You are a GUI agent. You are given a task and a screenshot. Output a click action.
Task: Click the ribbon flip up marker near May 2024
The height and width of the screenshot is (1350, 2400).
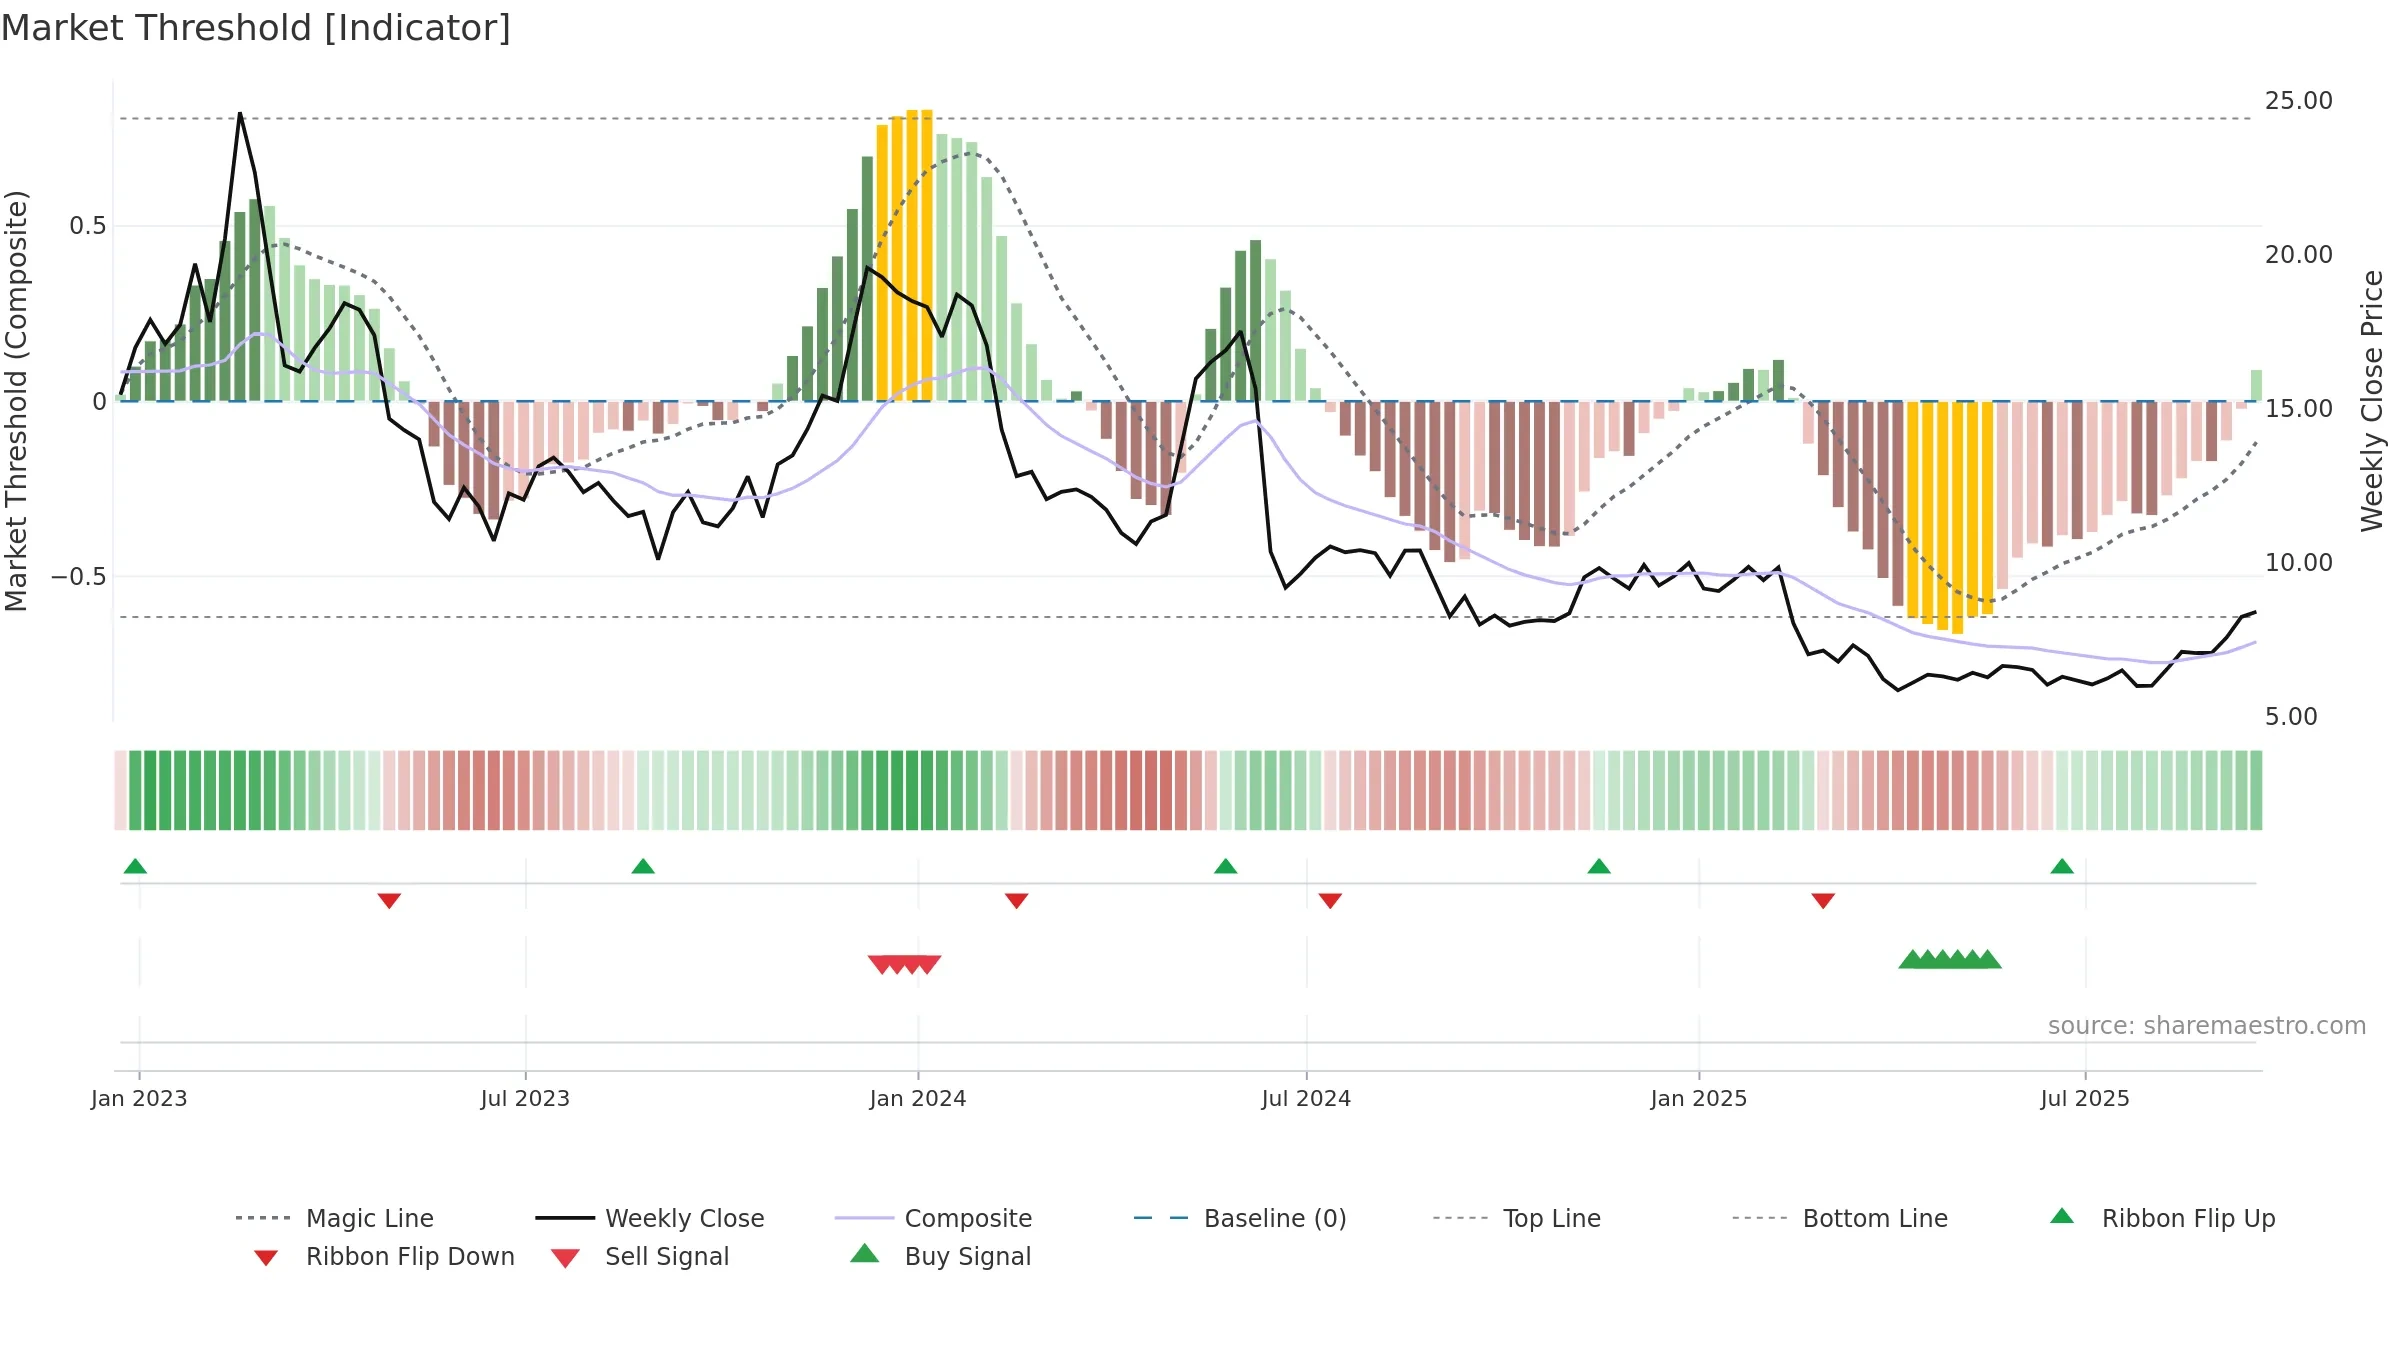click(x=1225, y=866)
